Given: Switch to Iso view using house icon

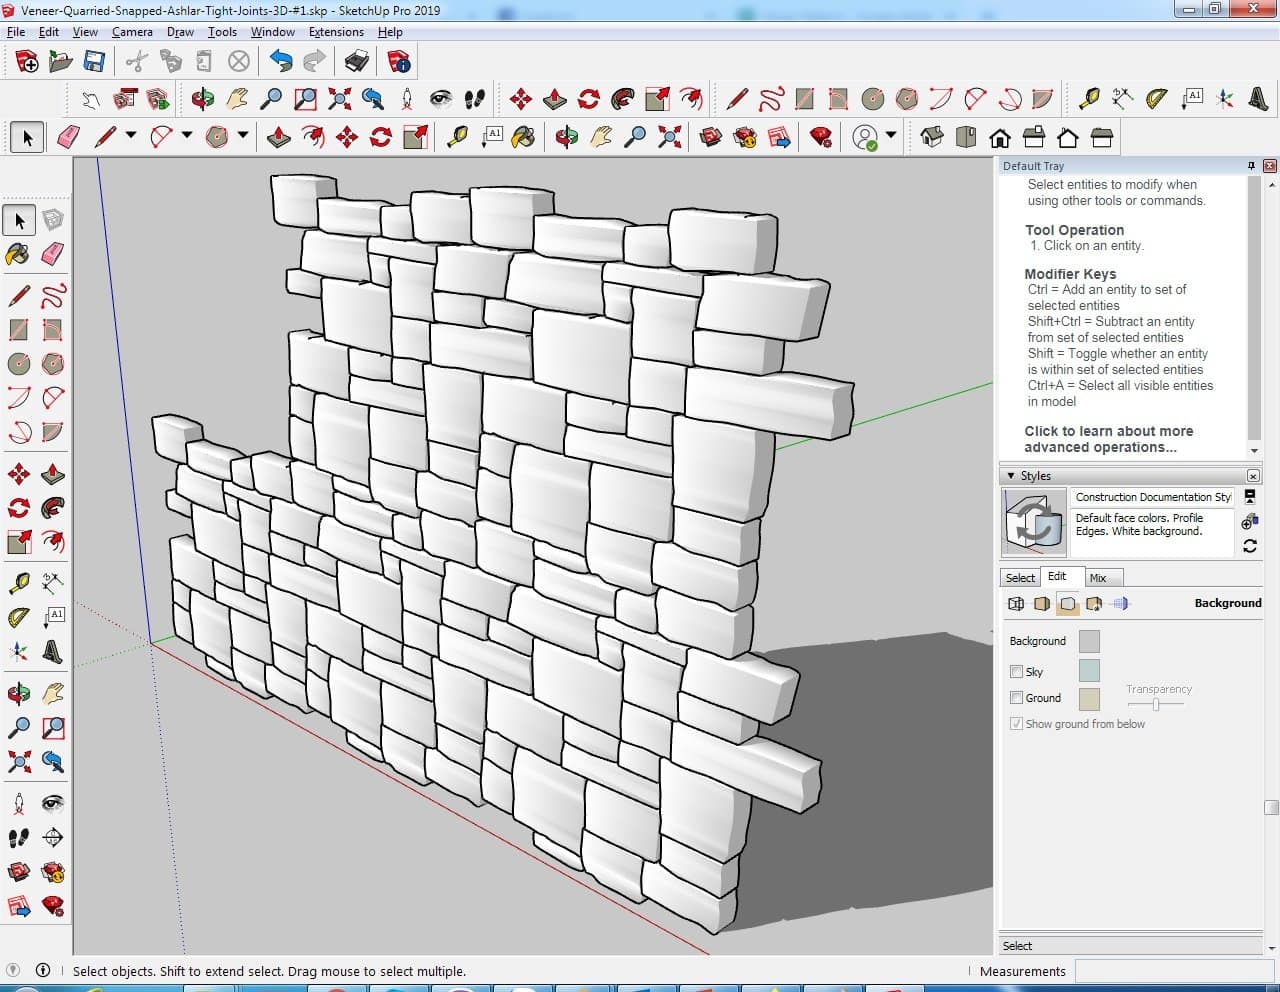Looking at the screenshot, I should click(x=931, y=137).
